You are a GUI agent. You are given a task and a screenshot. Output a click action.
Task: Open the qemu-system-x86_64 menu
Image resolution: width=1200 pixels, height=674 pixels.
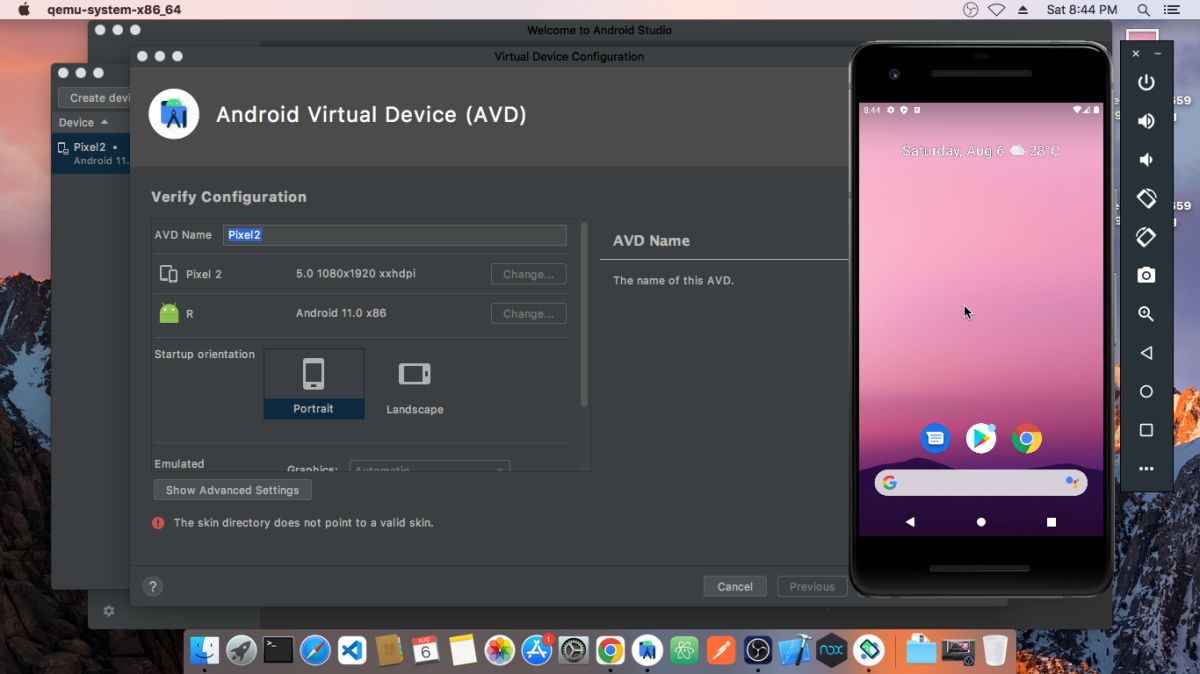click(114, 10)
